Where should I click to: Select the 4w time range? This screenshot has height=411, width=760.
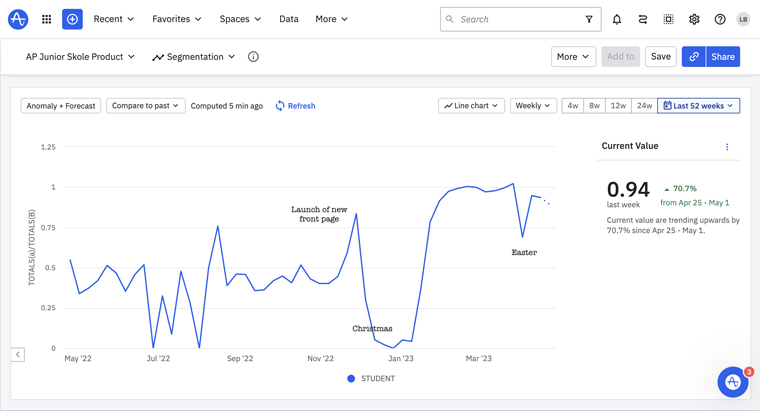click(572, 106)
